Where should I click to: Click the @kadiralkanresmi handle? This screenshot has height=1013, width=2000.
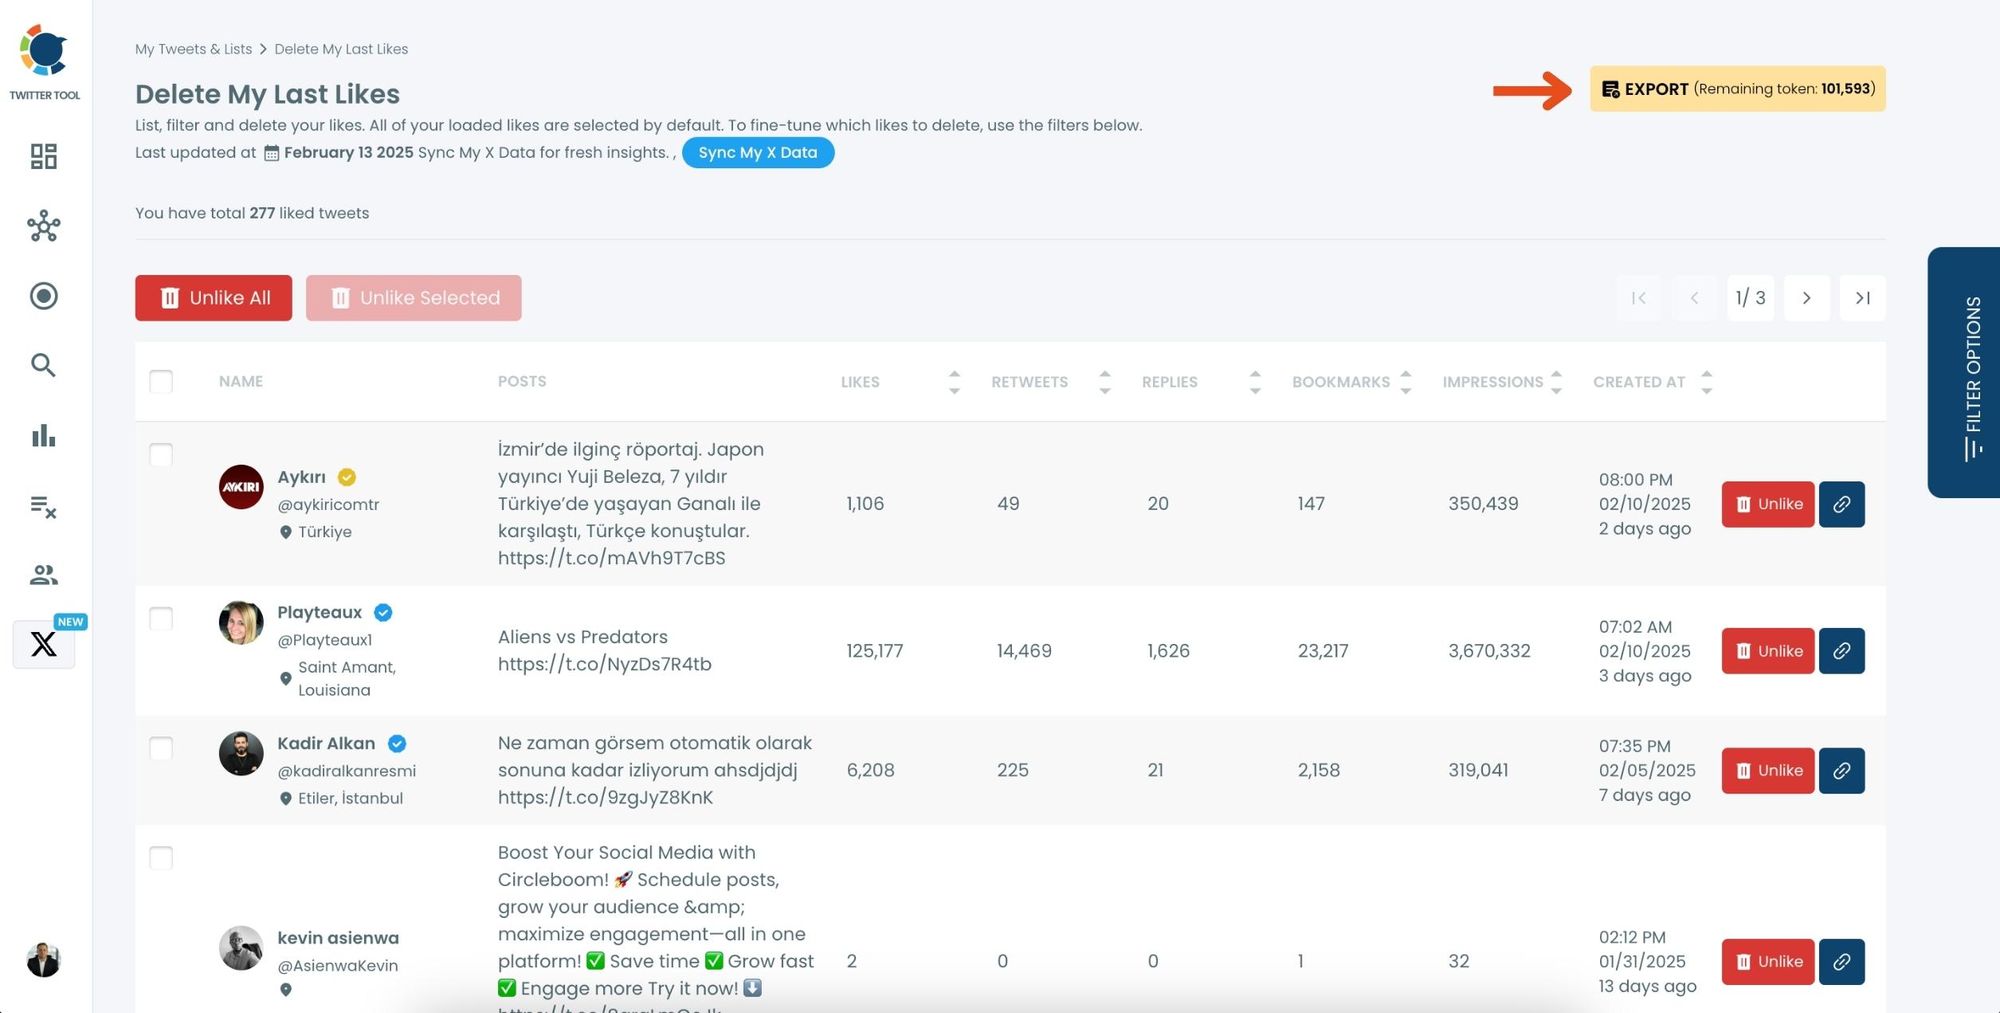coord(347,771)
